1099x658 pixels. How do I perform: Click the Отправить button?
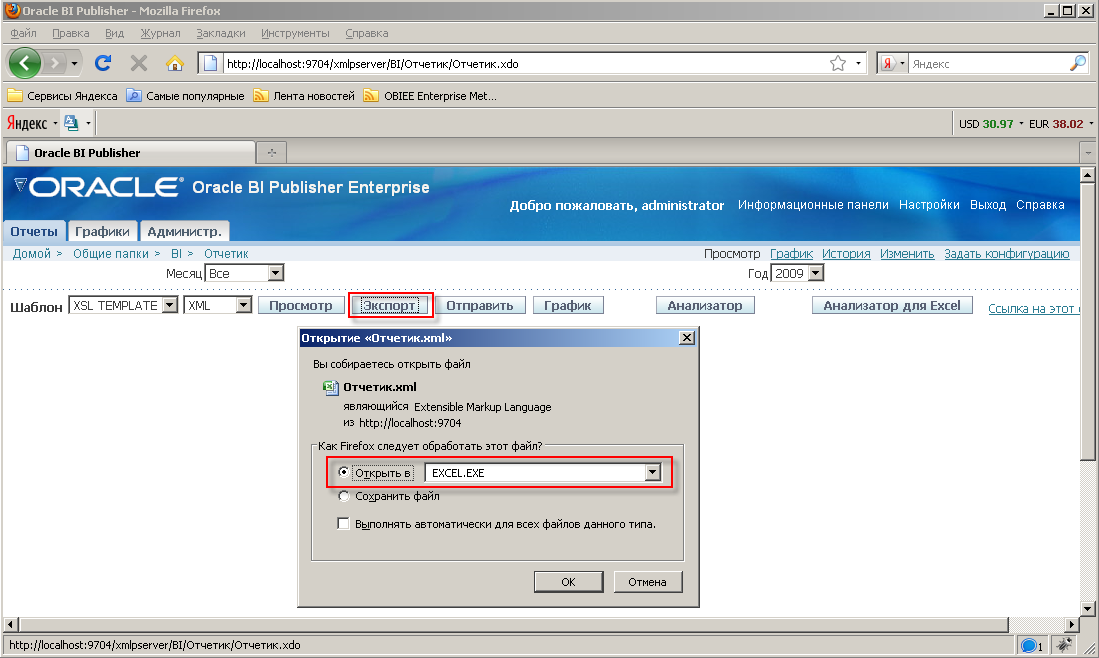[x=480, y=306]
